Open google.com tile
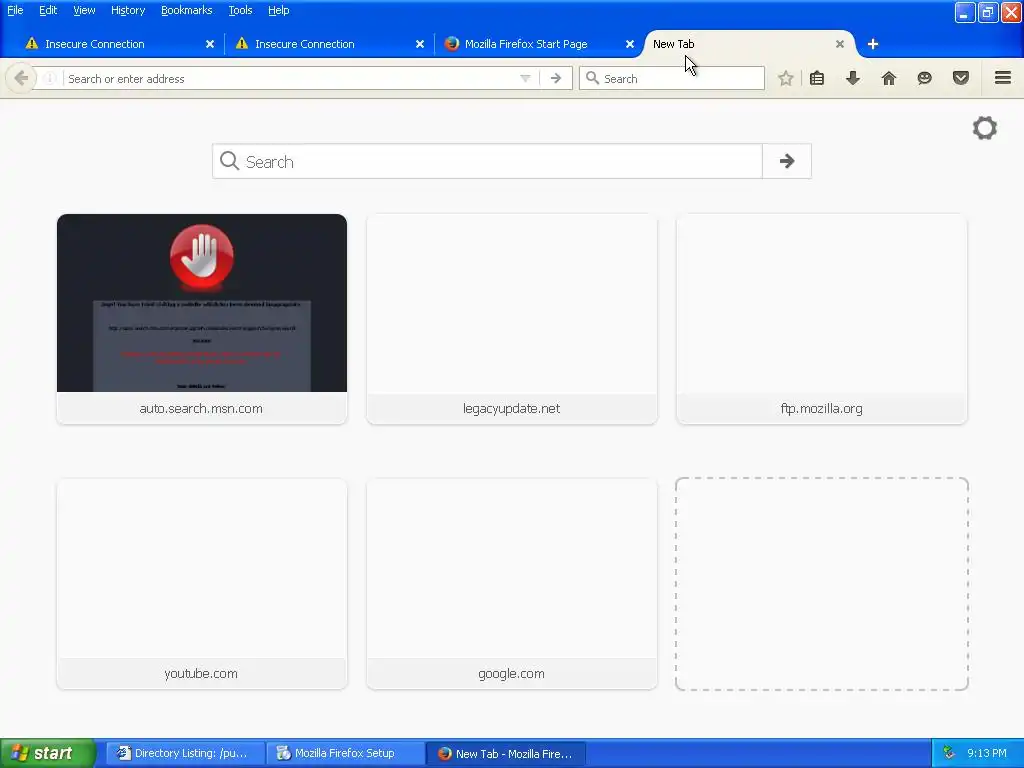Screen dimensions: 1024x768 tap(511, 584)
